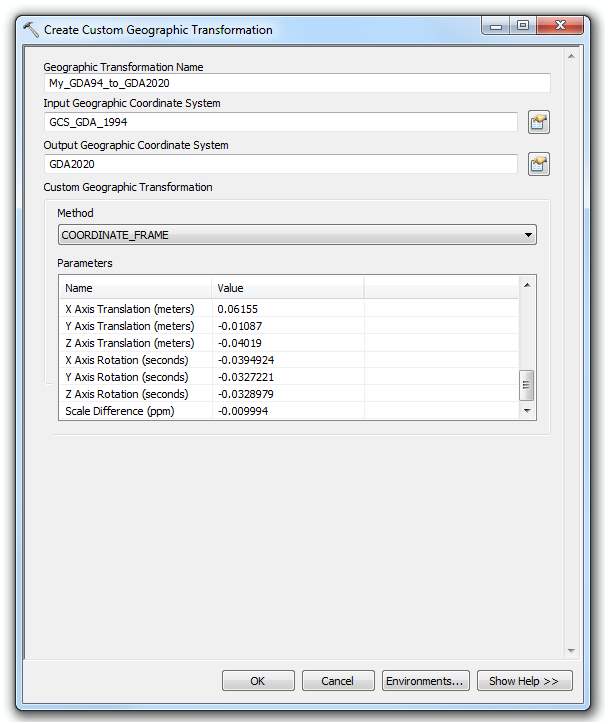
Task: Click the hammer tool icon in title bar
Action: (x=31, y=30)
